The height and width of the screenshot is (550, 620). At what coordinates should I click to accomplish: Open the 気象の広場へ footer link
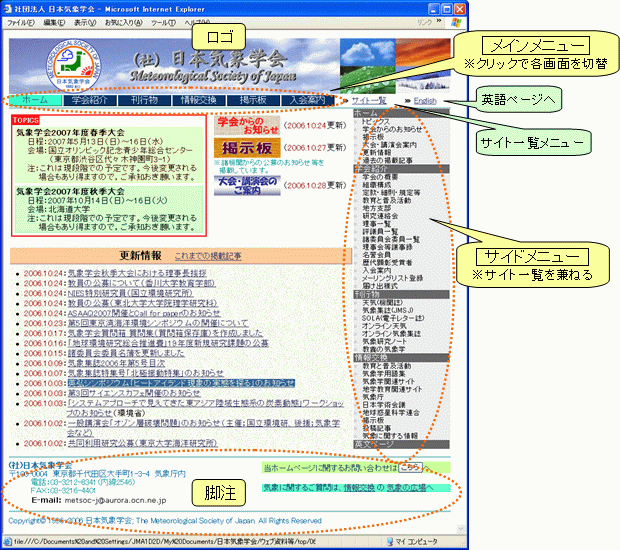coord(410,488)
